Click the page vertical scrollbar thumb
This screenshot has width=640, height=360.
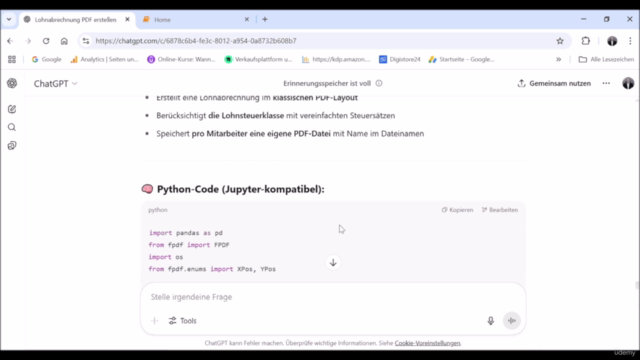point(637,285)
